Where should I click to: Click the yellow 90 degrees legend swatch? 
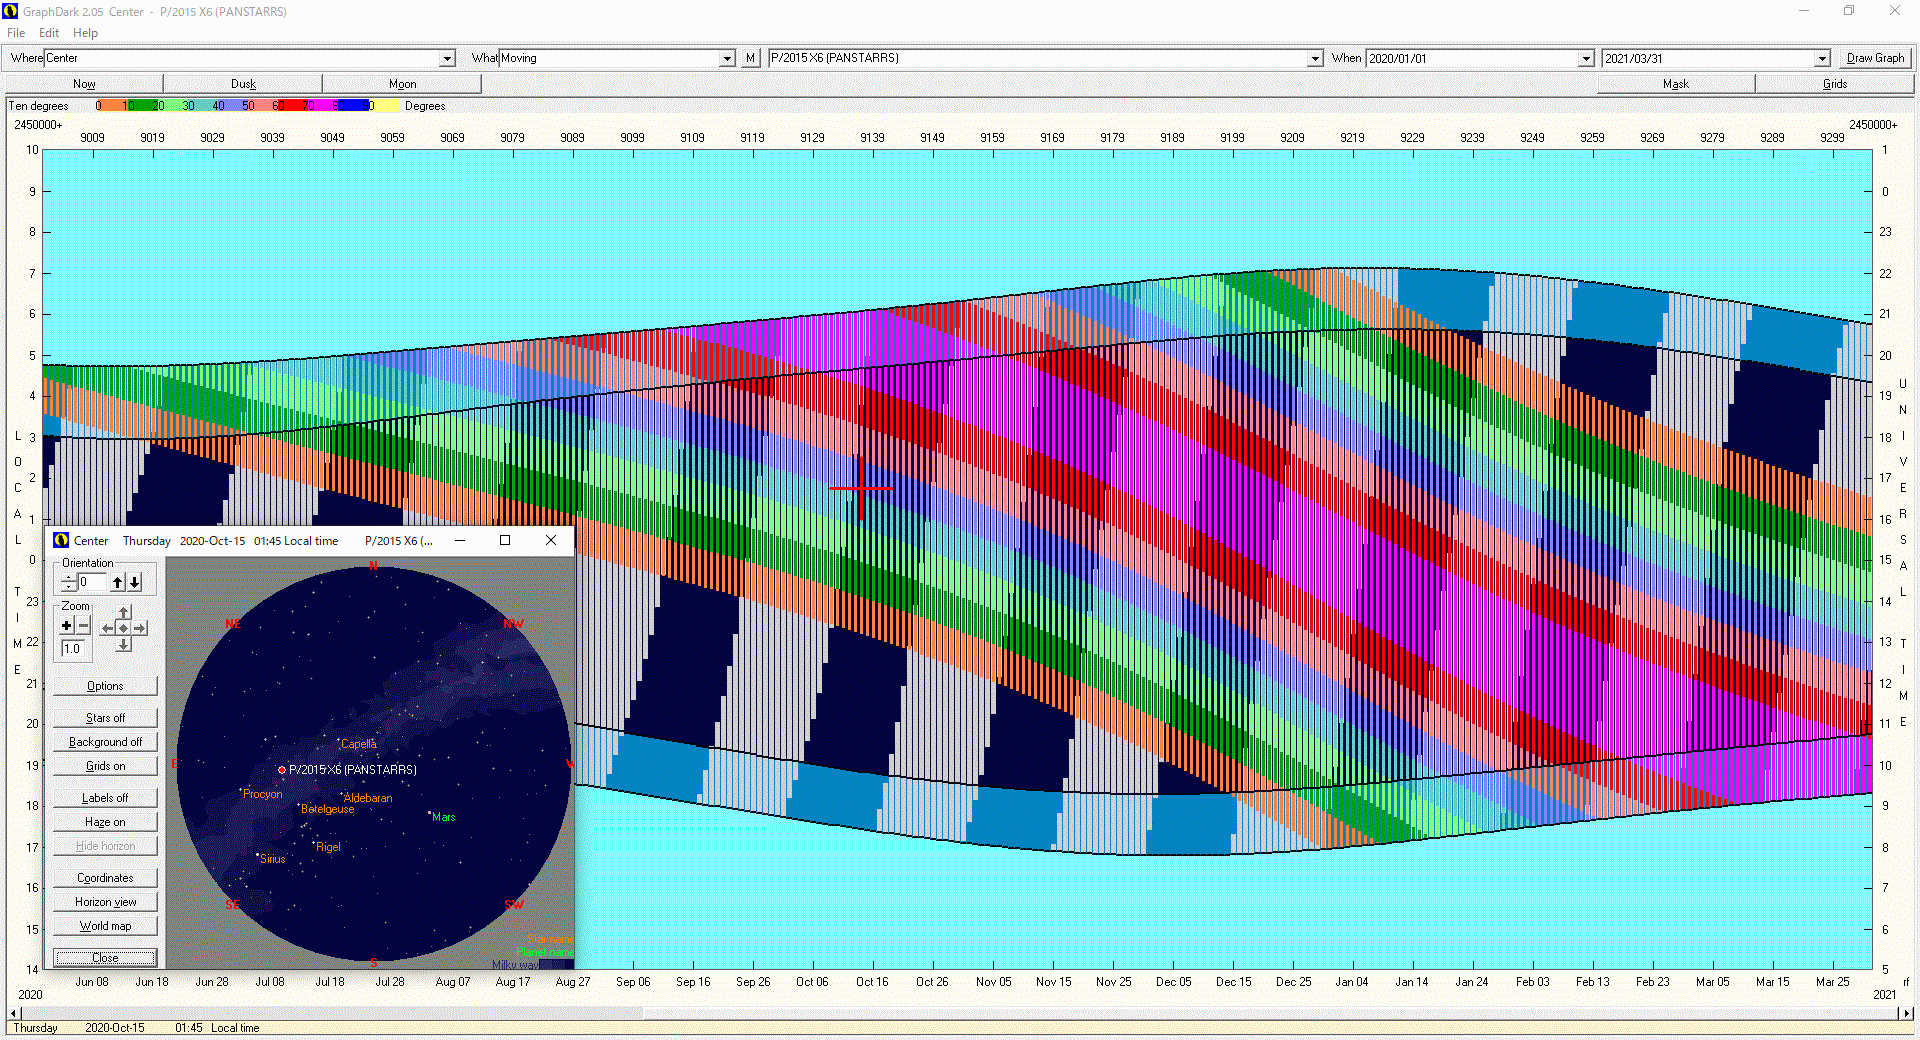[x=385, y=106]
